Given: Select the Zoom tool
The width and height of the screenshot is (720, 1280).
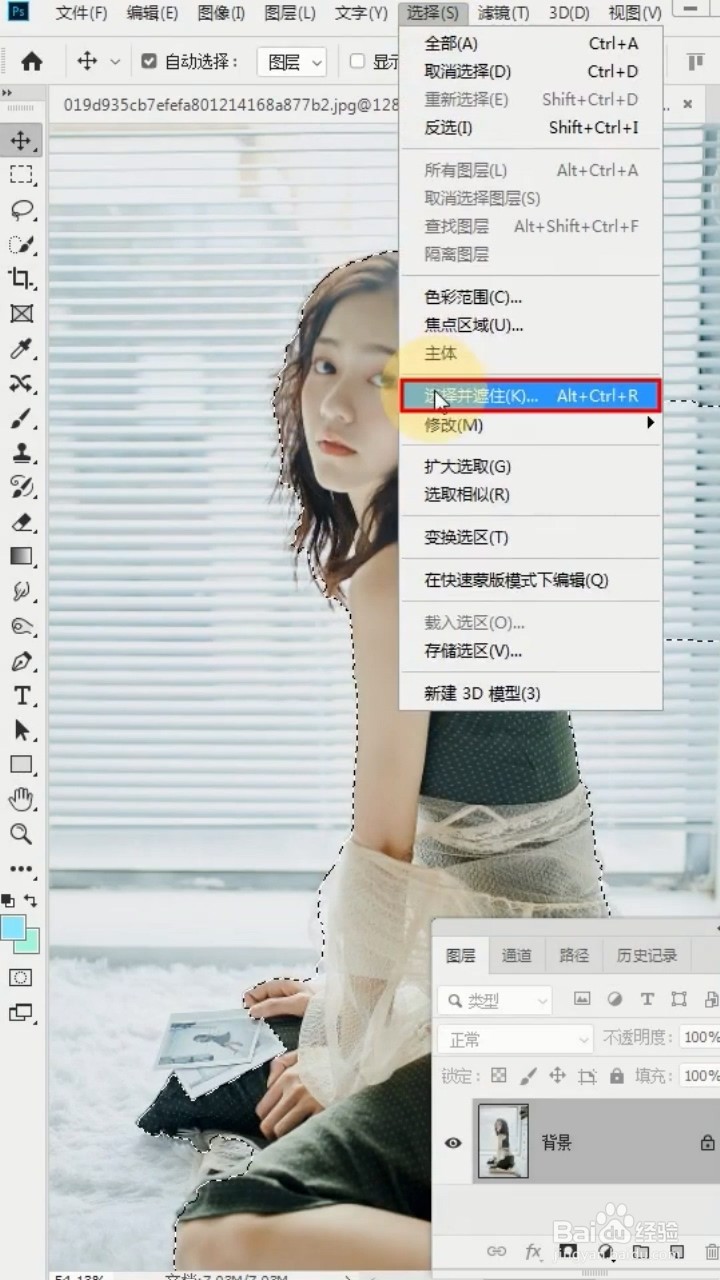Looking at the screenshot, I should 21,834.
